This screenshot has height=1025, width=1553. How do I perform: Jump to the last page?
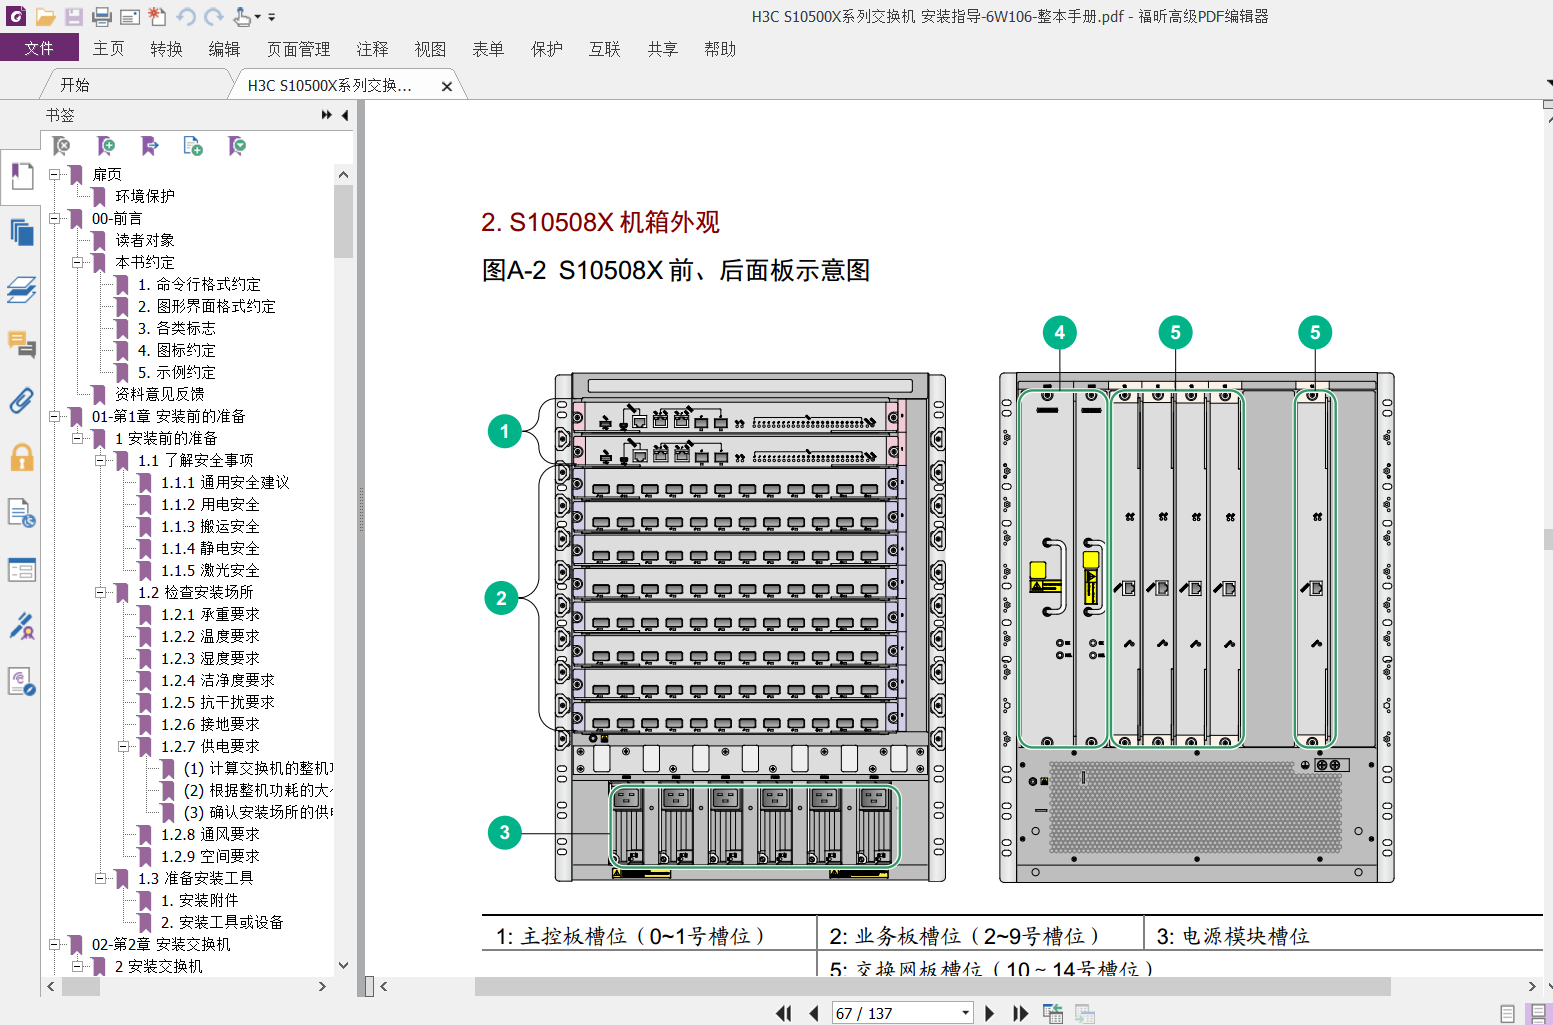[1020, 1013]
